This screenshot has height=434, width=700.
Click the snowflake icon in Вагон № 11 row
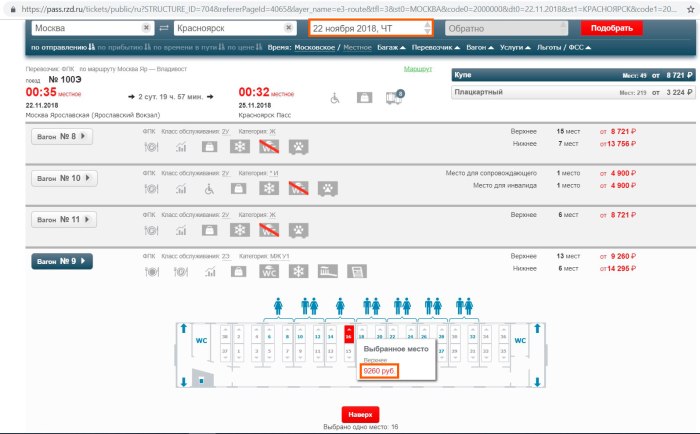[240, 230]
